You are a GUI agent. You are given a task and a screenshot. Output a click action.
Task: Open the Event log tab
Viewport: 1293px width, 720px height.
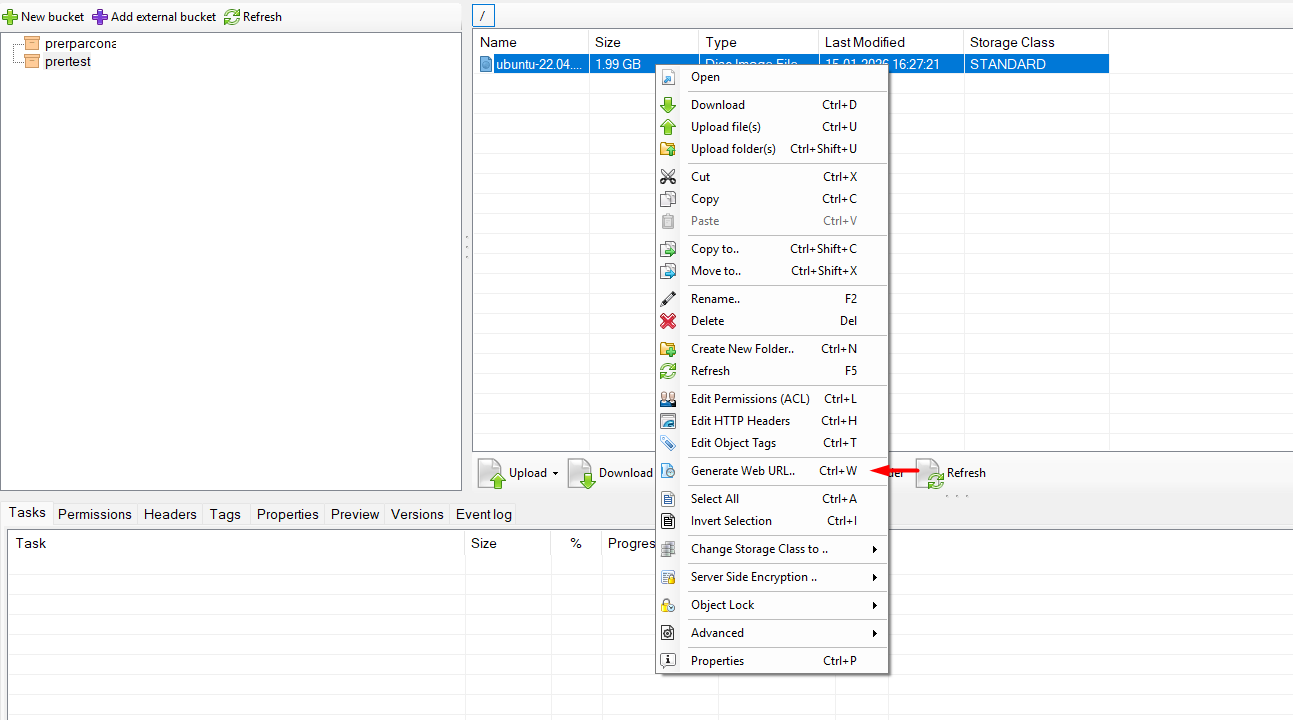pyautogui.click(x=483, y=514)
